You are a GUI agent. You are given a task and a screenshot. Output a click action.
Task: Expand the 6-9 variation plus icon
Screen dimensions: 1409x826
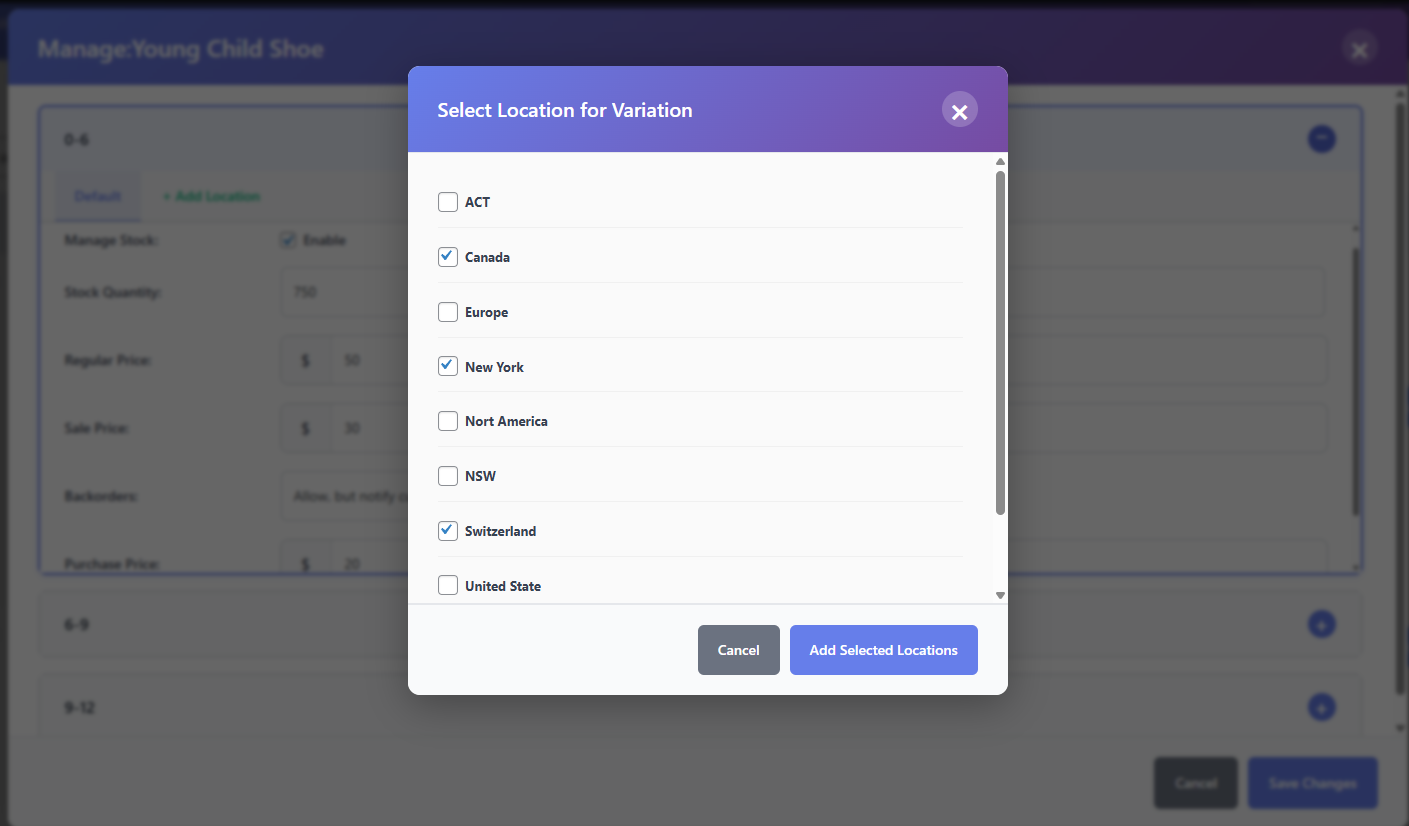pos(1321,625)
